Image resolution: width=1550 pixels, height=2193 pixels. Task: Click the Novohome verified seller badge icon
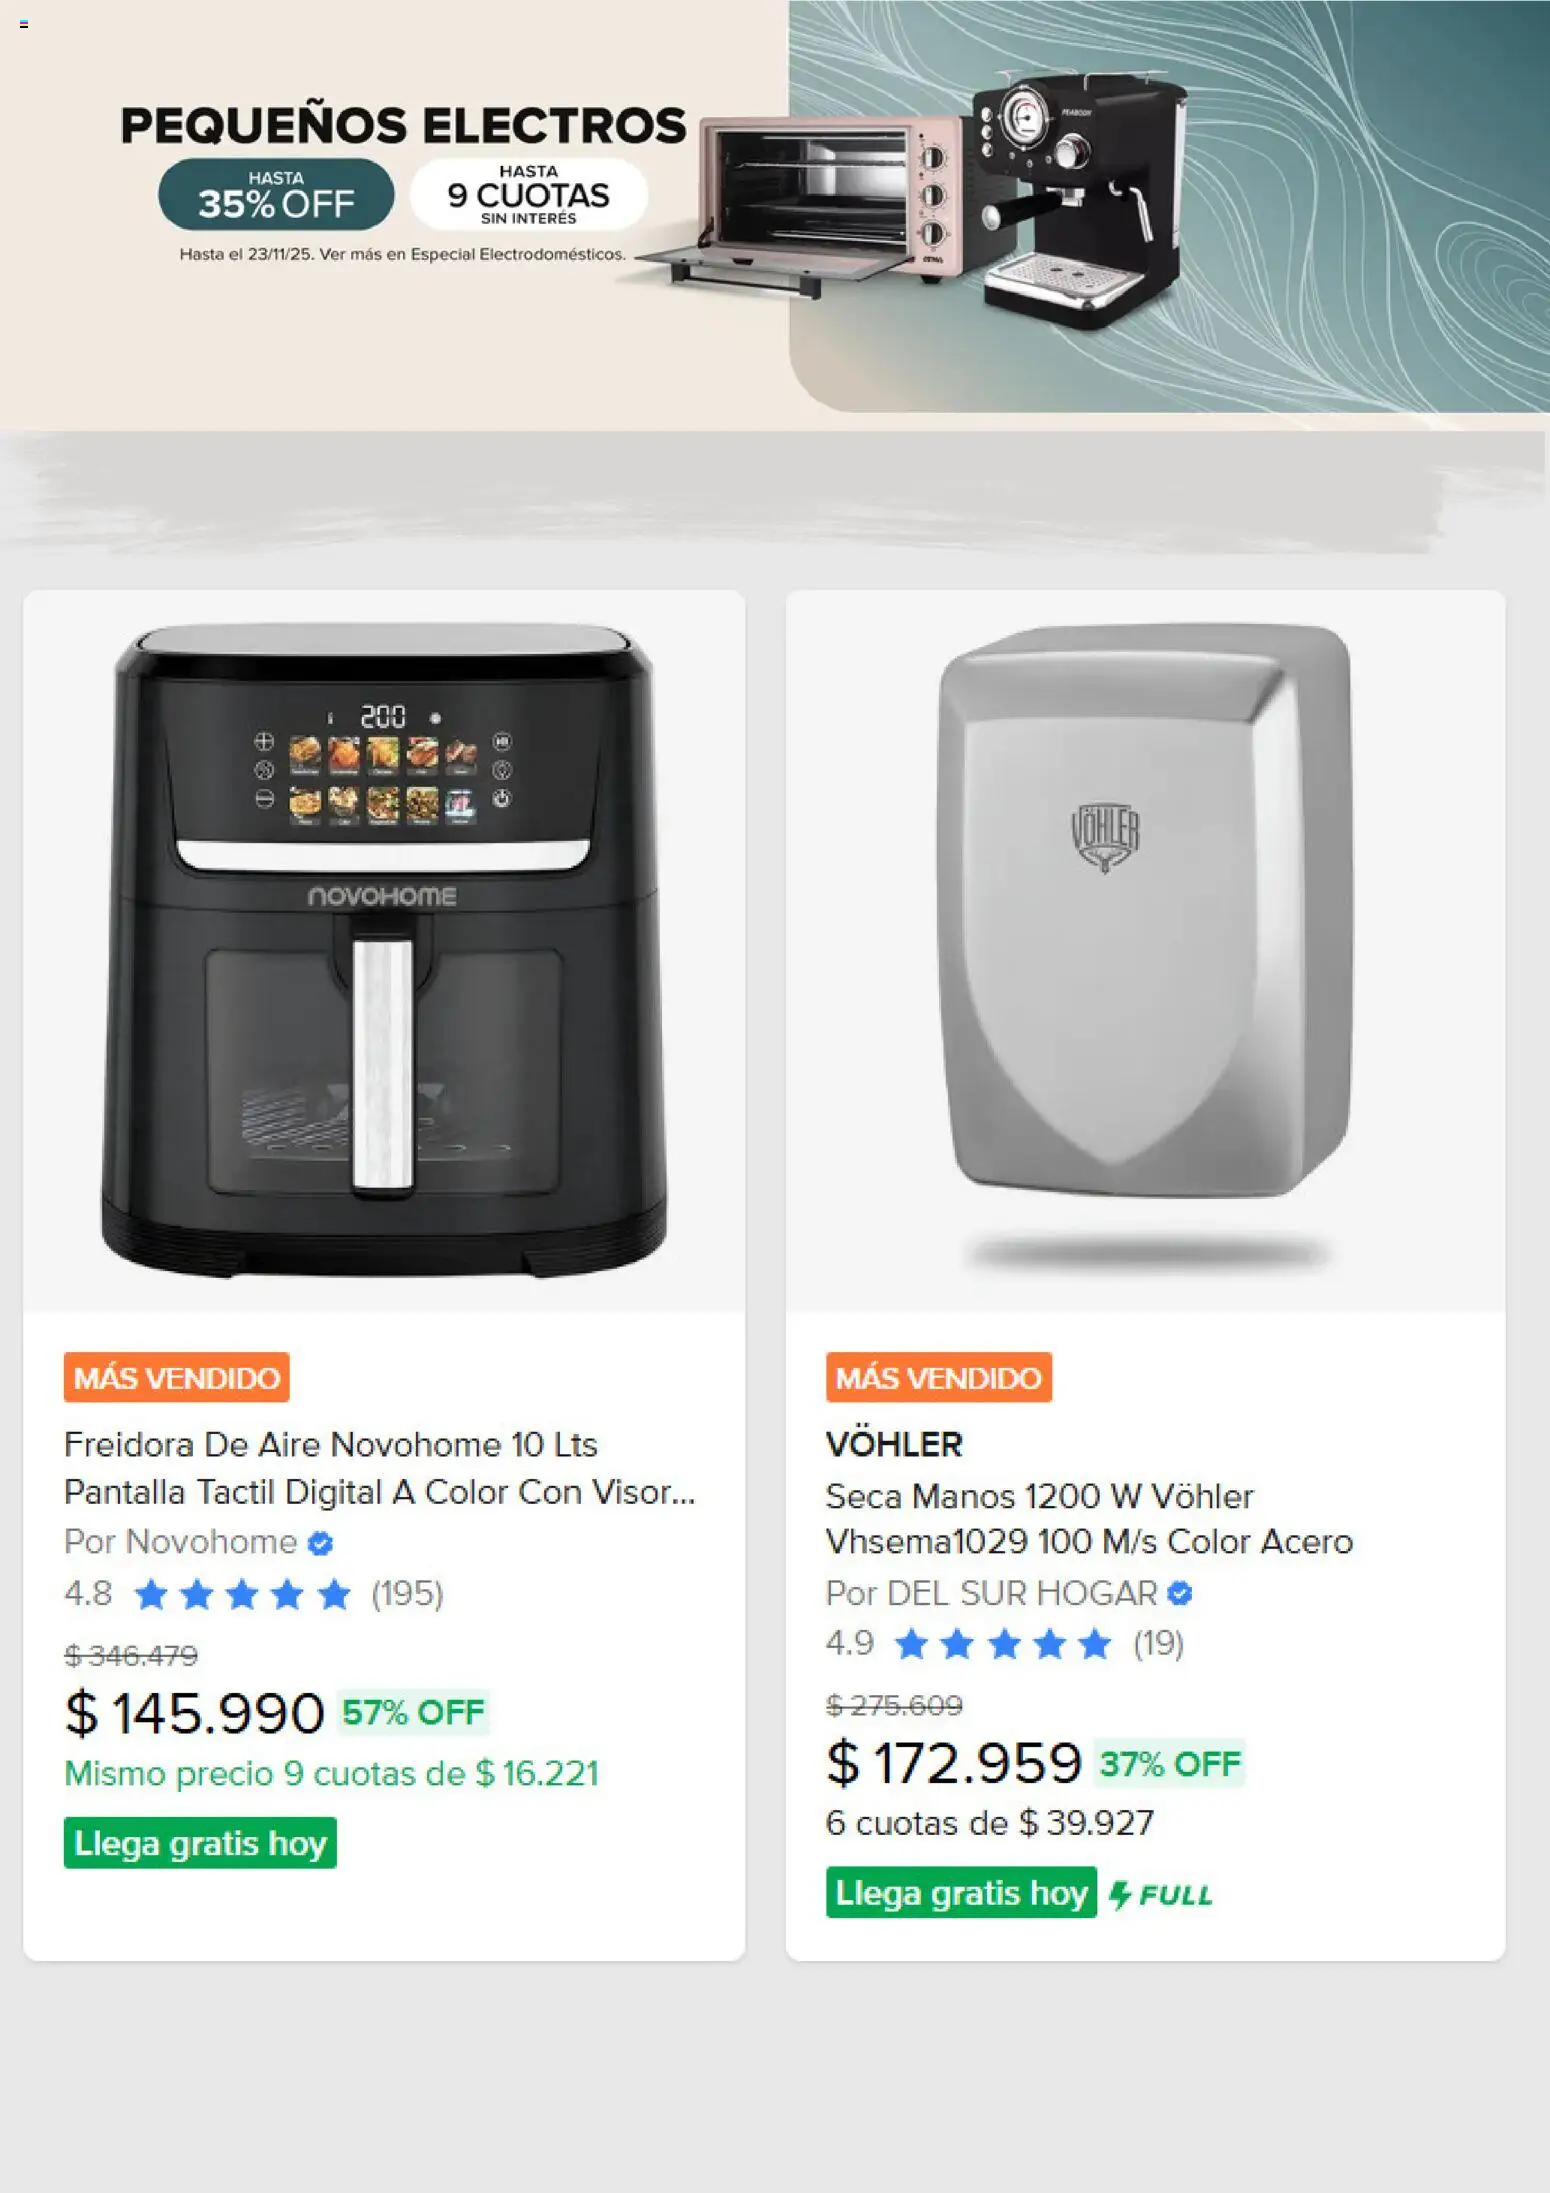tap(320, 1543)
